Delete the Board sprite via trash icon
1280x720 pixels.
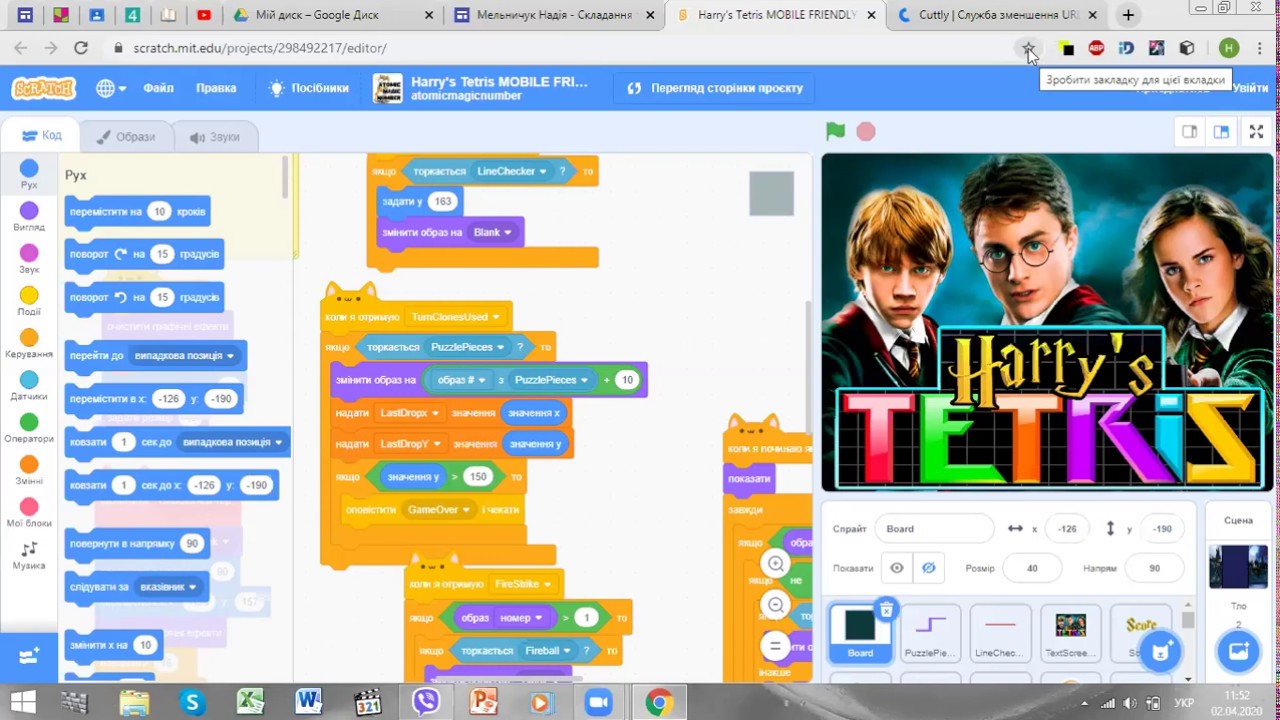coord(886,609)
